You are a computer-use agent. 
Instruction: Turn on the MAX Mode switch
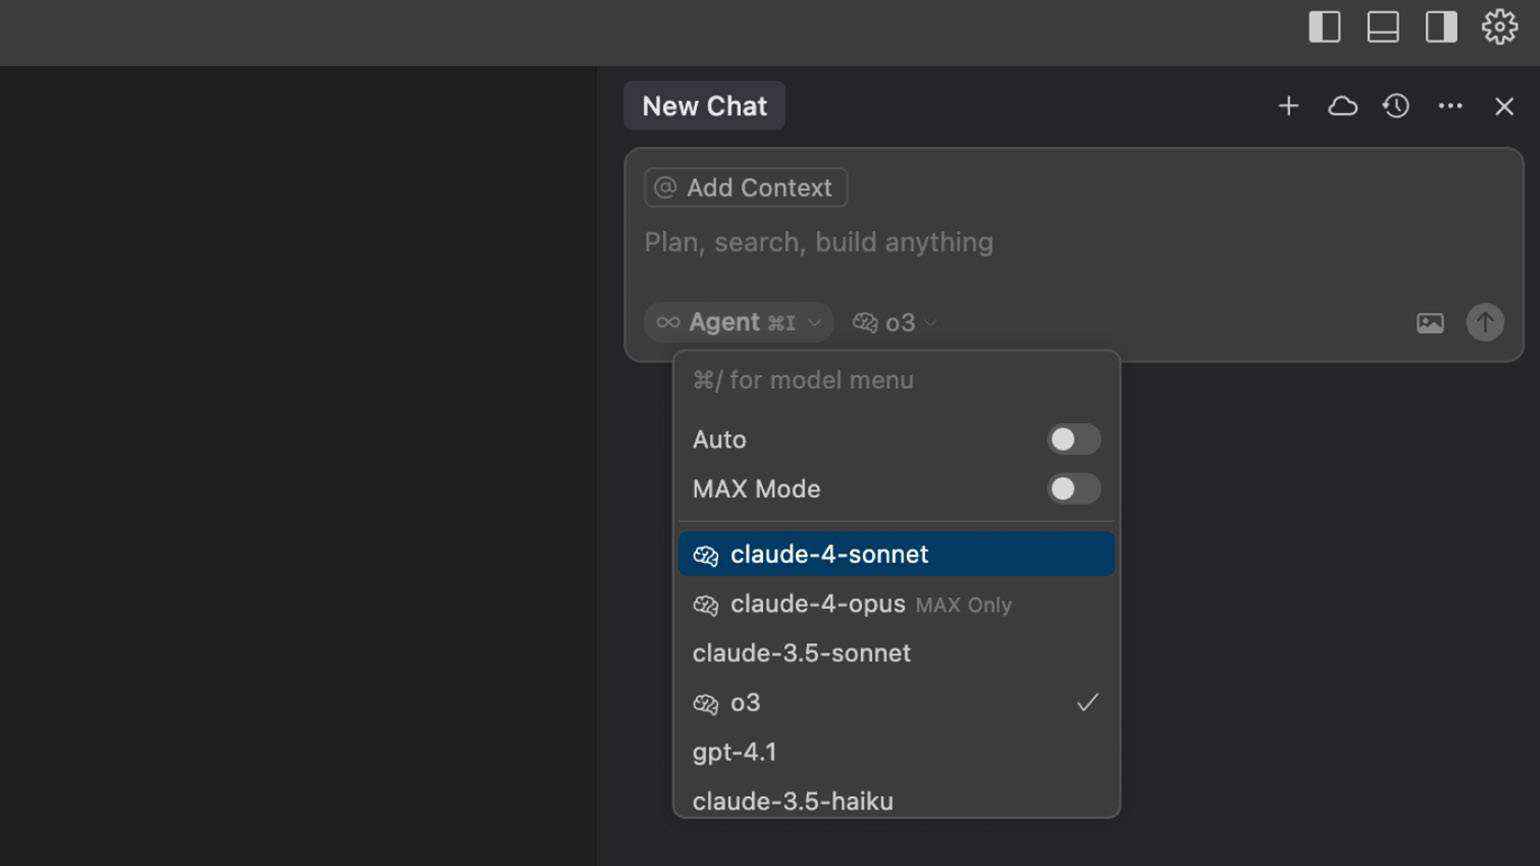1074,489
